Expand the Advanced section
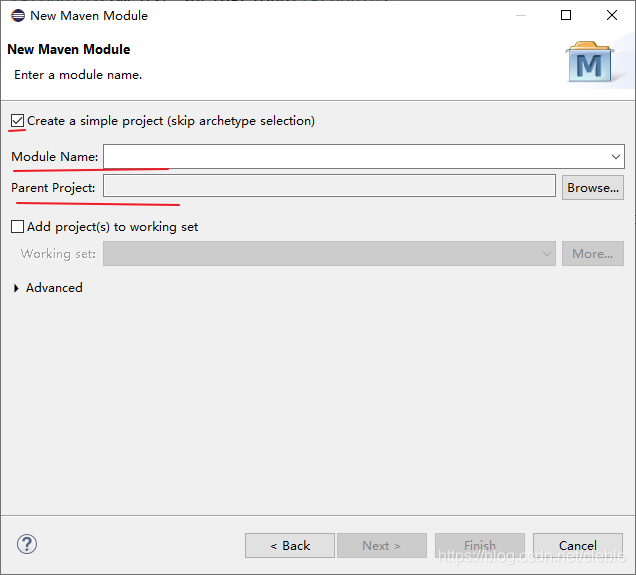 (x=17, y=288)
